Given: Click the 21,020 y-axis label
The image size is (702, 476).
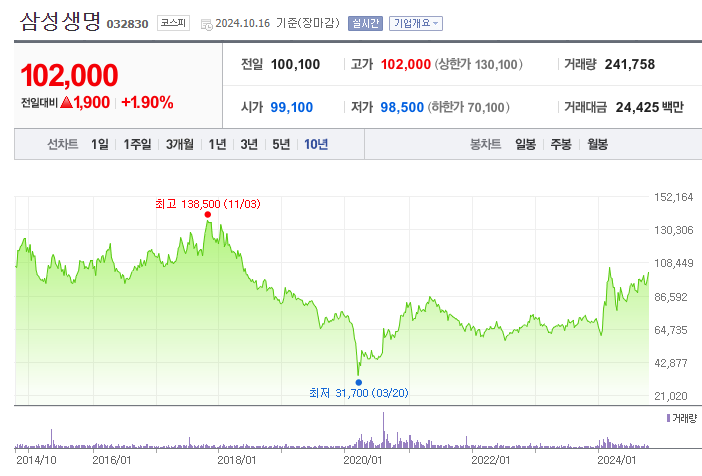Looking at the screenshot, I should [x=671, y=396].
